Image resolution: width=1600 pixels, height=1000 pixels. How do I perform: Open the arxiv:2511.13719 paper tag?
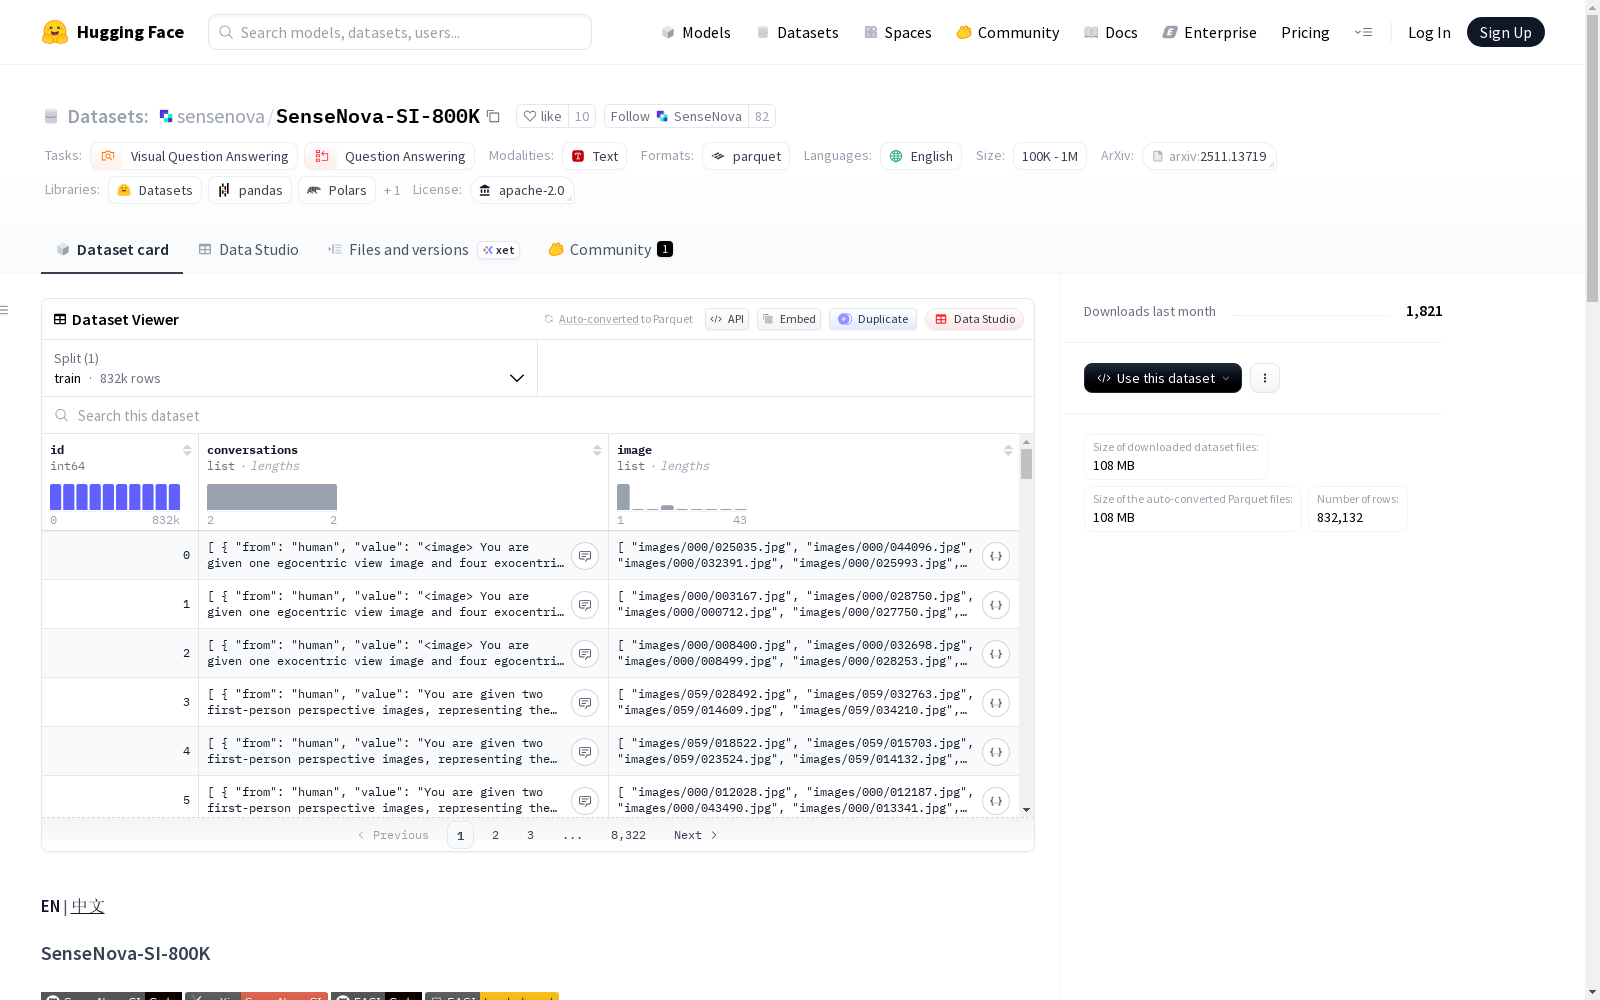pyautogui.click(x=1210, y=156)
